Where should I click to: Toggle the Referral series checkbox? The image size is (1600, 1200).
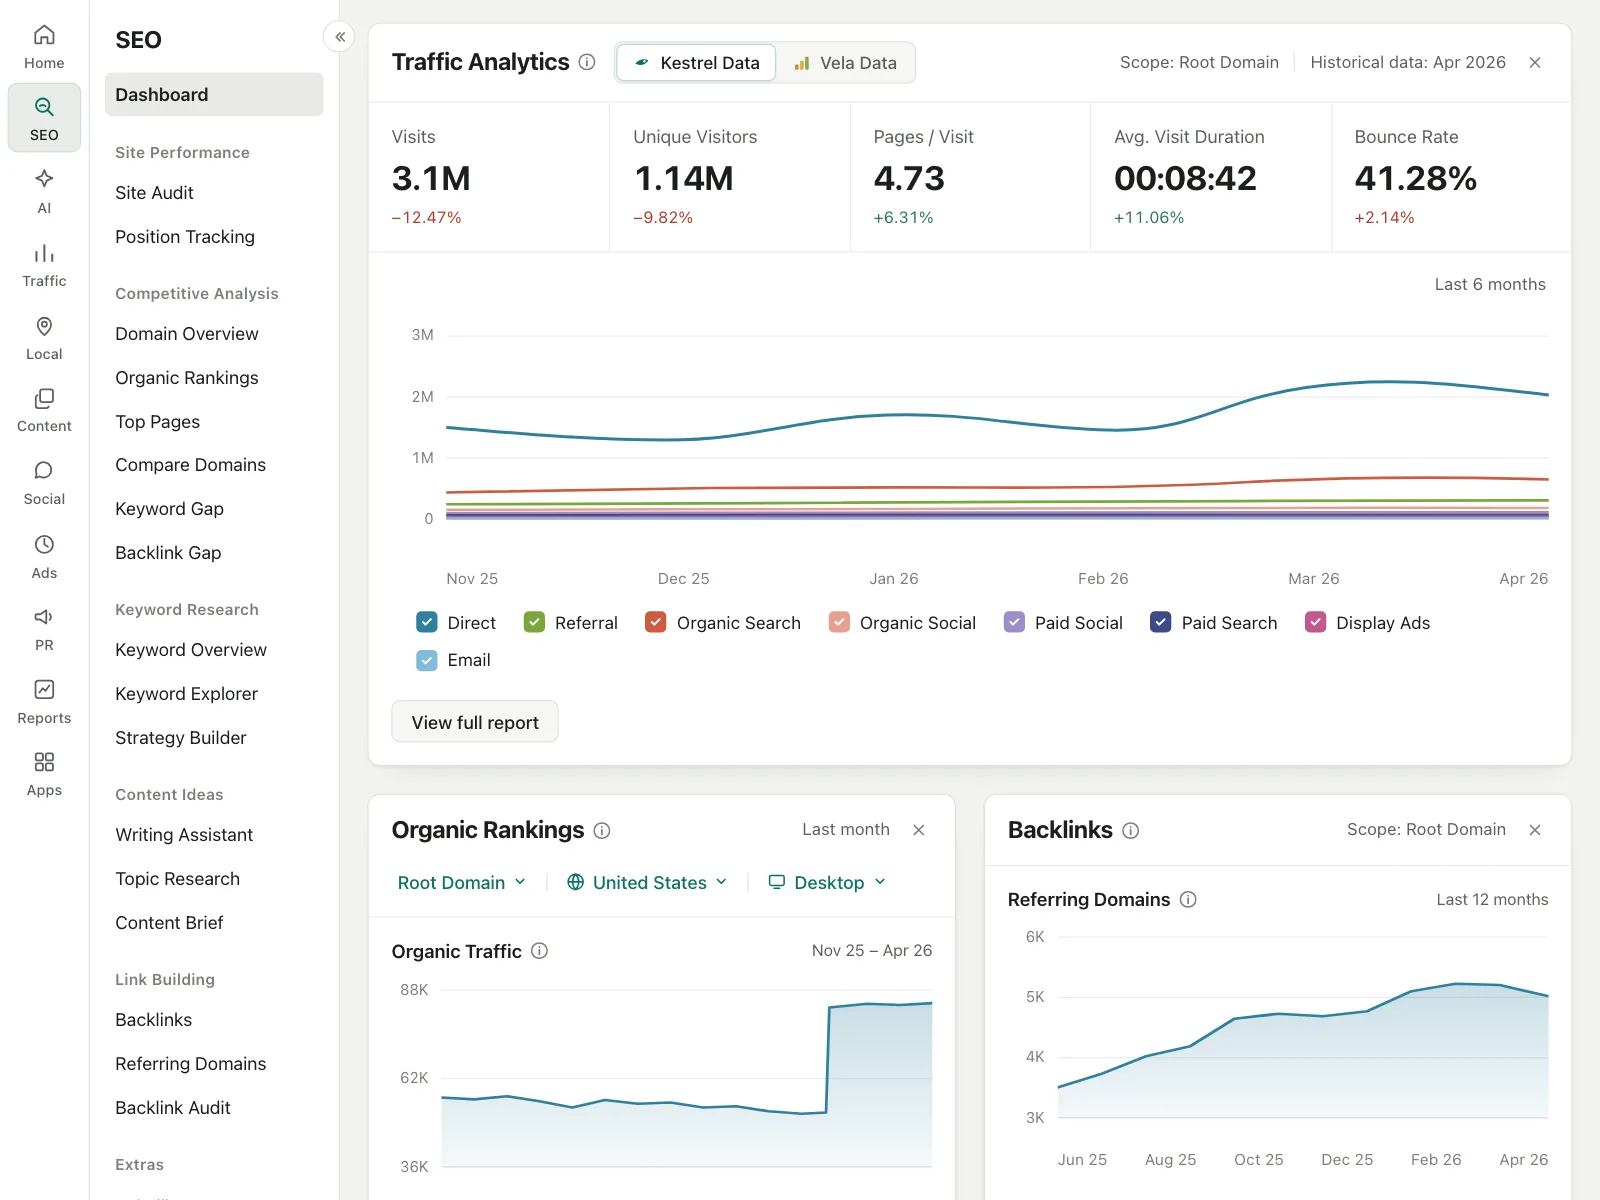click(x=534, y=622)
